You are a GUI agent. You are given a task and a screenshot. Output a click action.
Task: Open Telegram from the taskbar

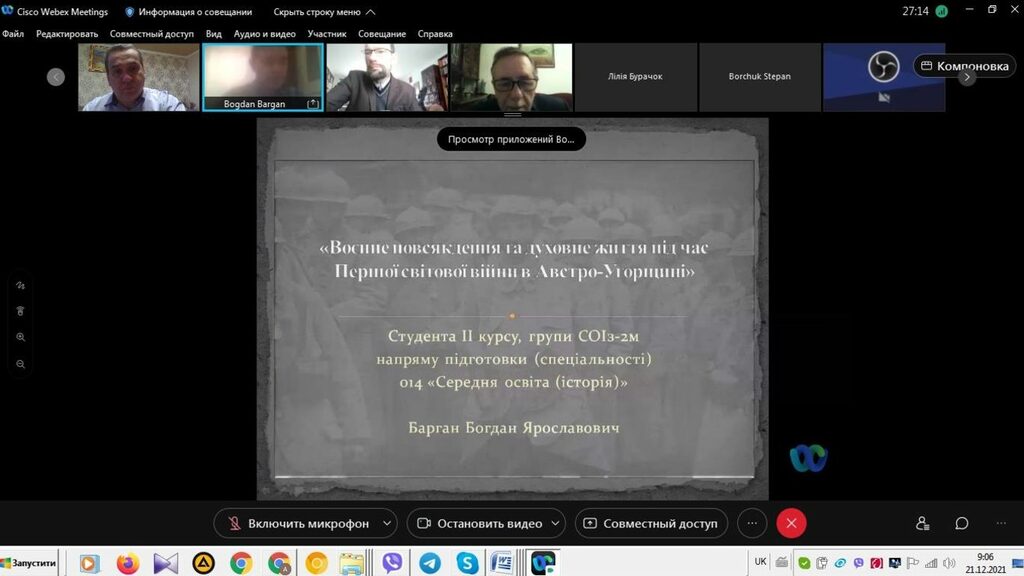coord(430,563)
